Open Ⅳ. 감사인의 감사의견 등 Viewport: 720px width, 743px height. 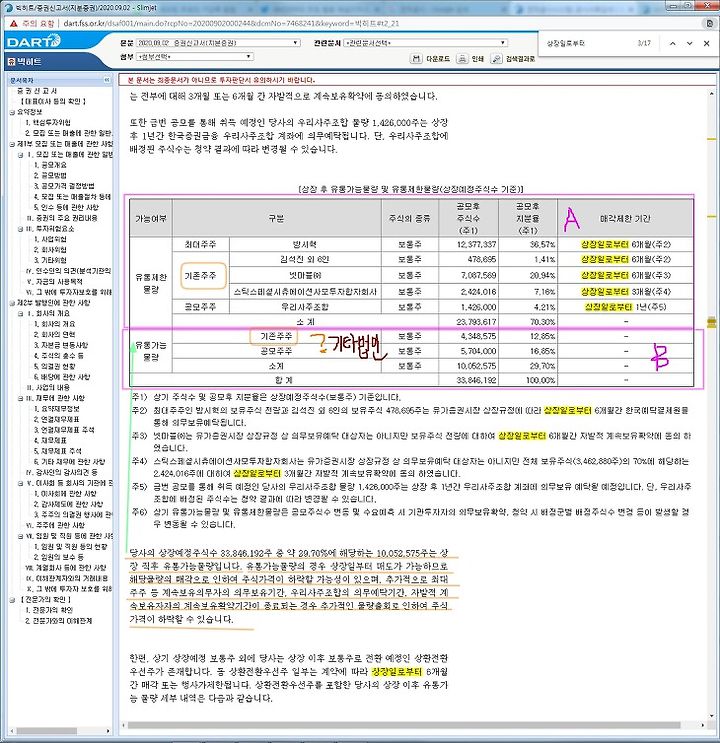click(x=61, y=472)
